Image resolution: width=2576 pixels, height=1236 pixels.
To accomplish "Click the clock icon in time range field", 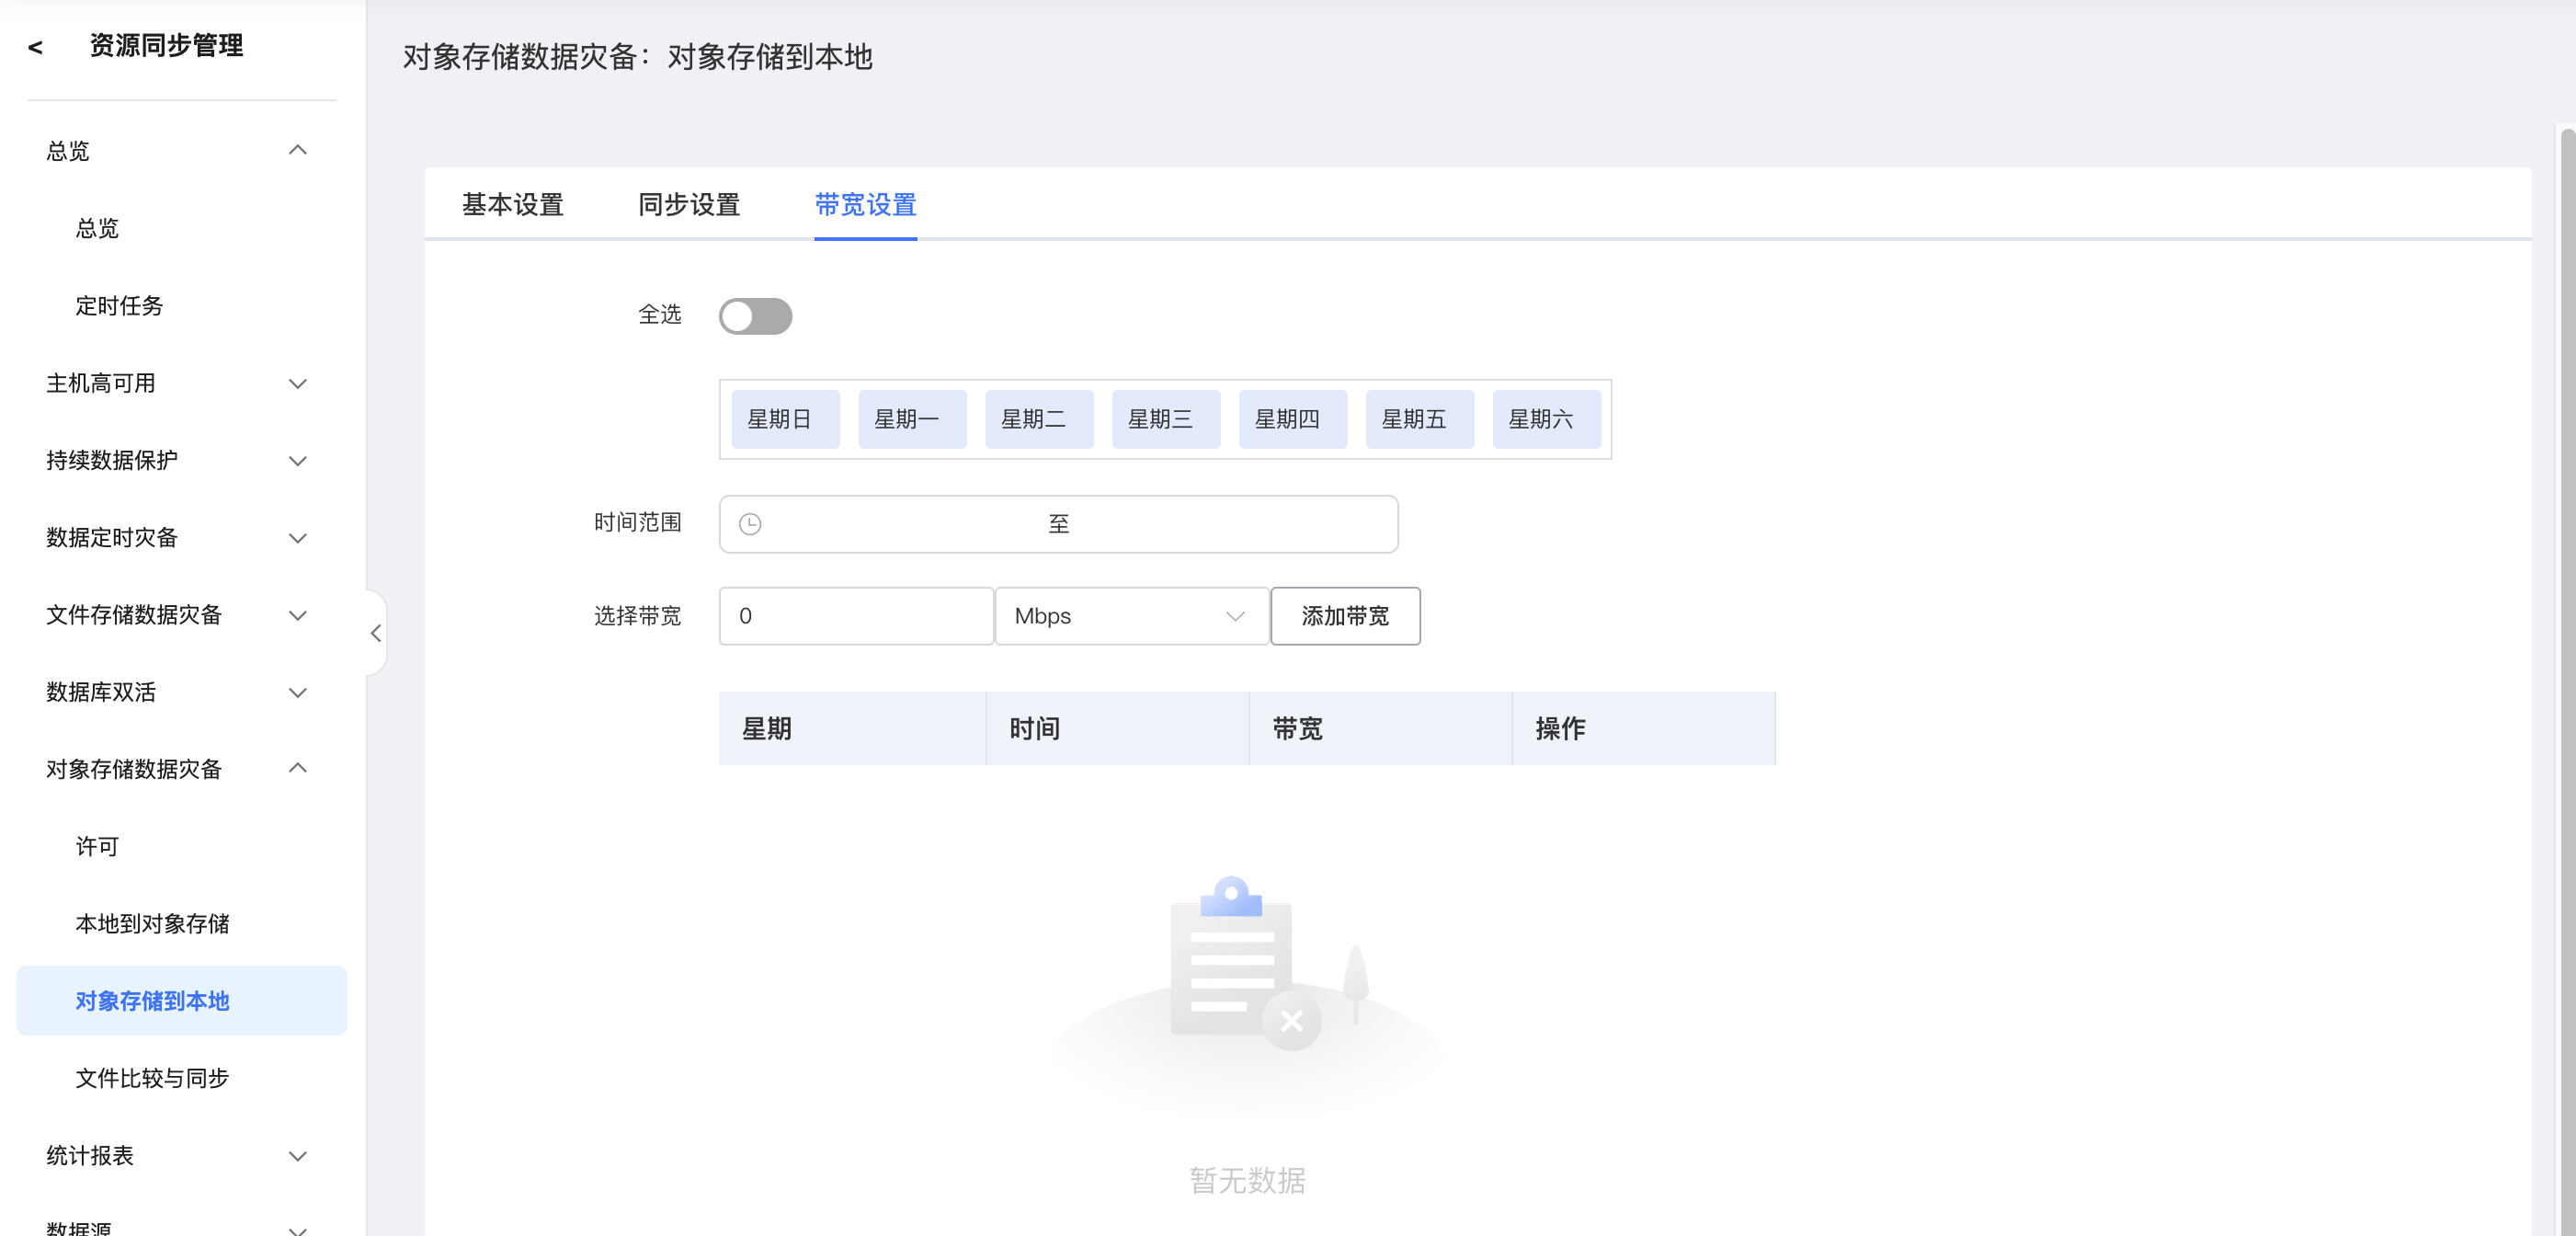I will pos(750,524).
